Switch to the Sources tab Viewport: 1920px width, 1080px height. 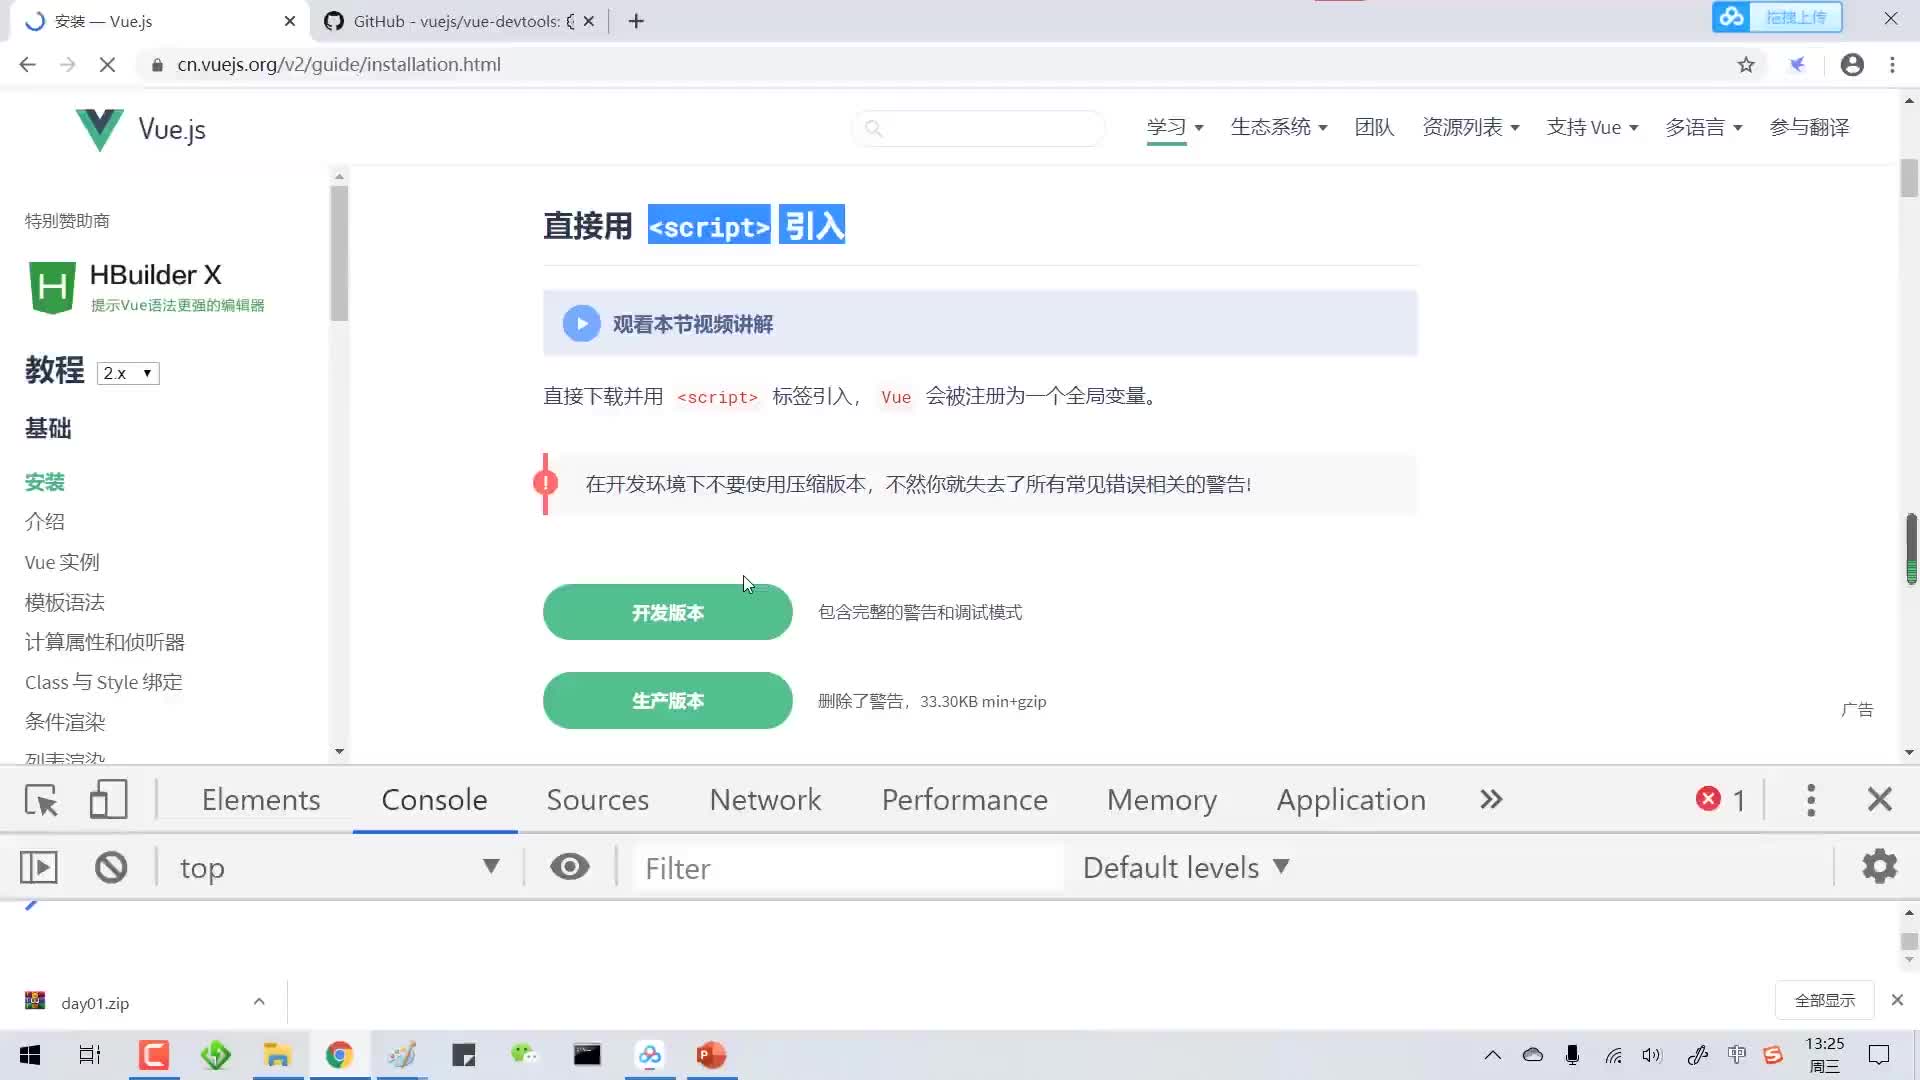[598, 800]
